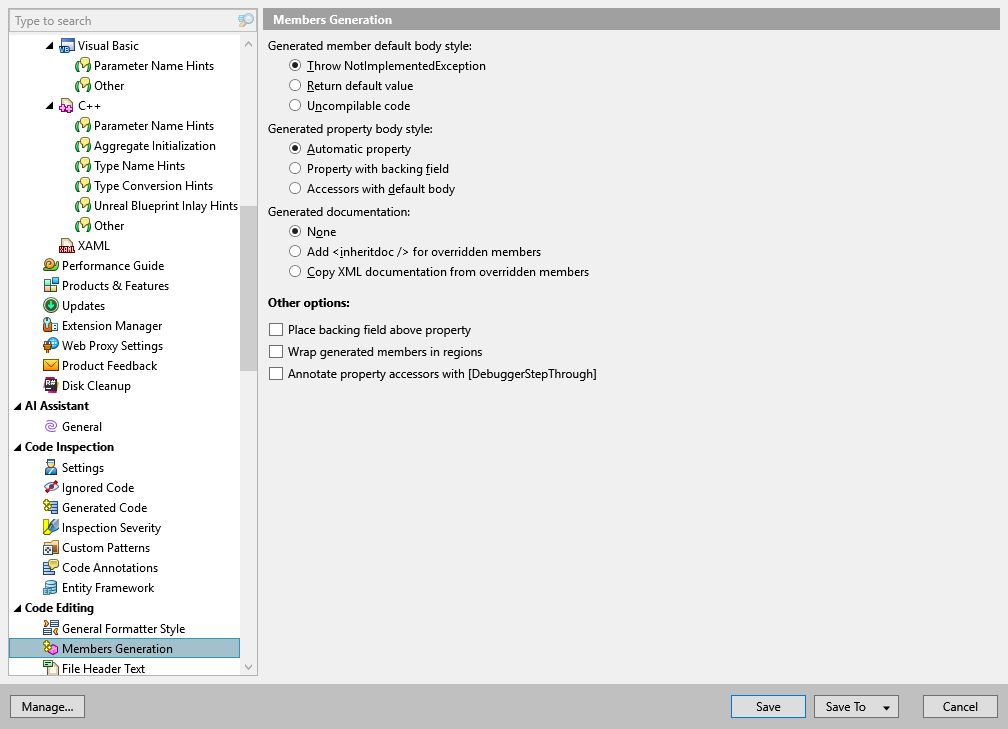The width and height of the screenshot is (1008, 729).
Task: Open Visual Basic Parameter Name Hints
Action: point(154,66)
